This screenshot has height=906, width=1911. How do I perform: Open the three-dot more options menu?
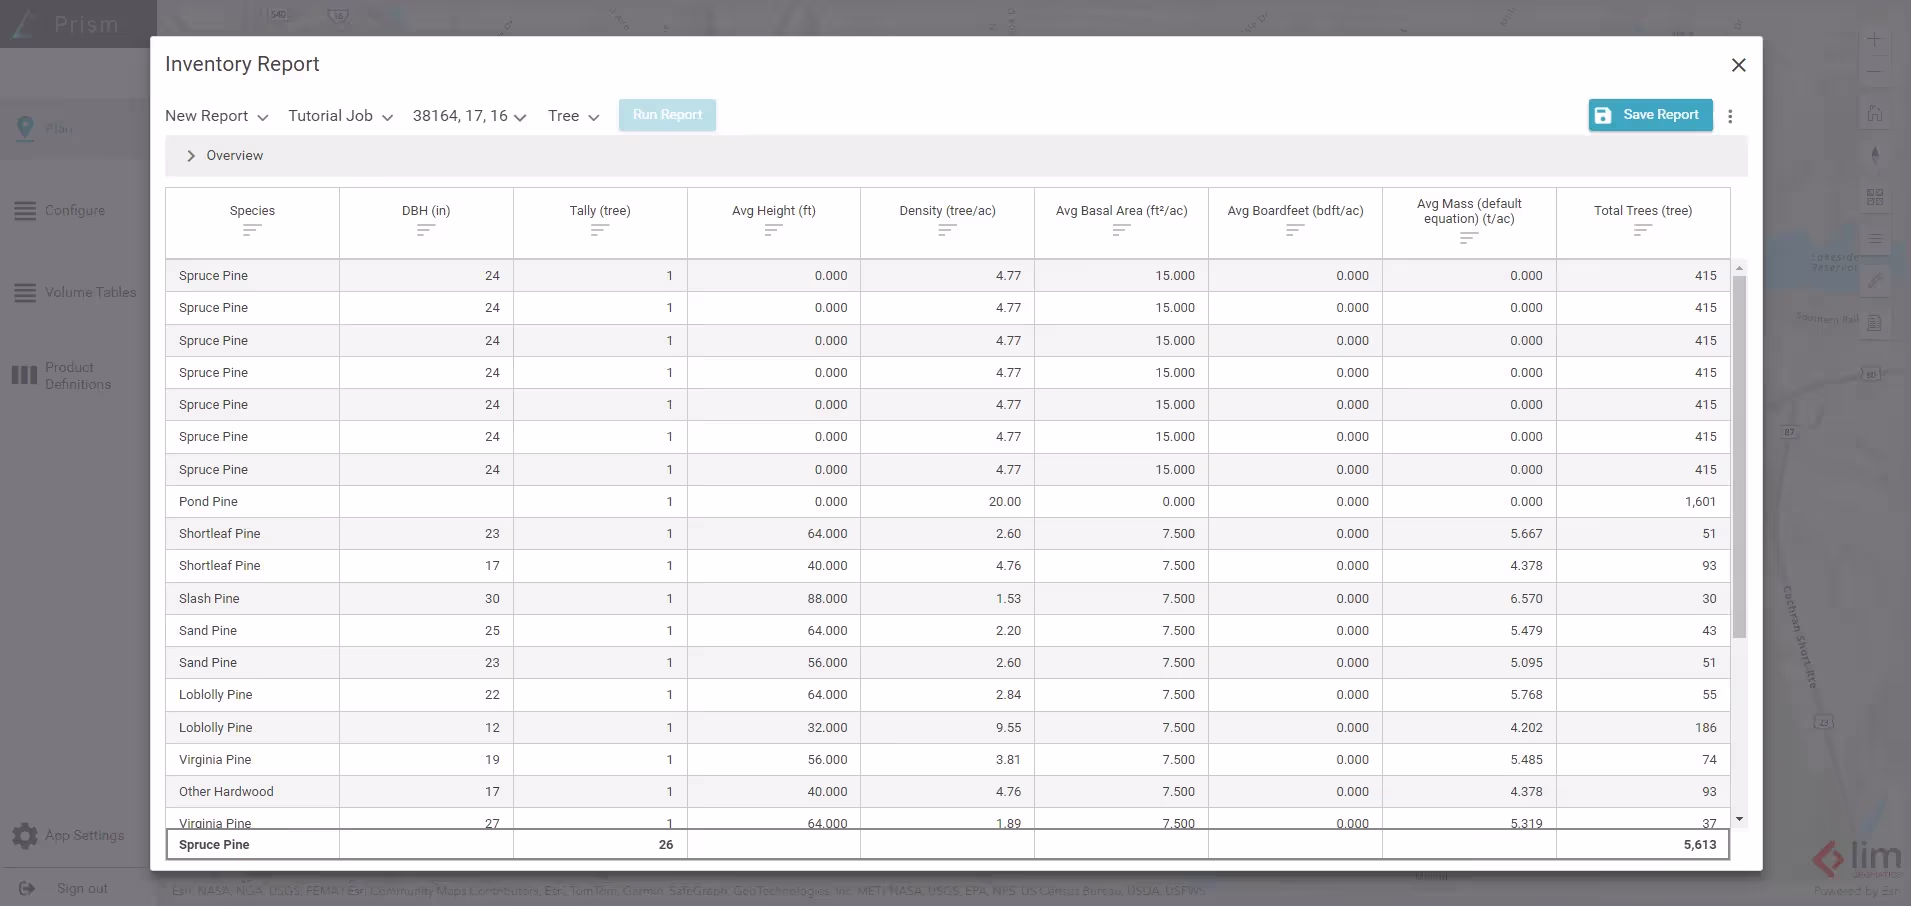pos(1730,116)
